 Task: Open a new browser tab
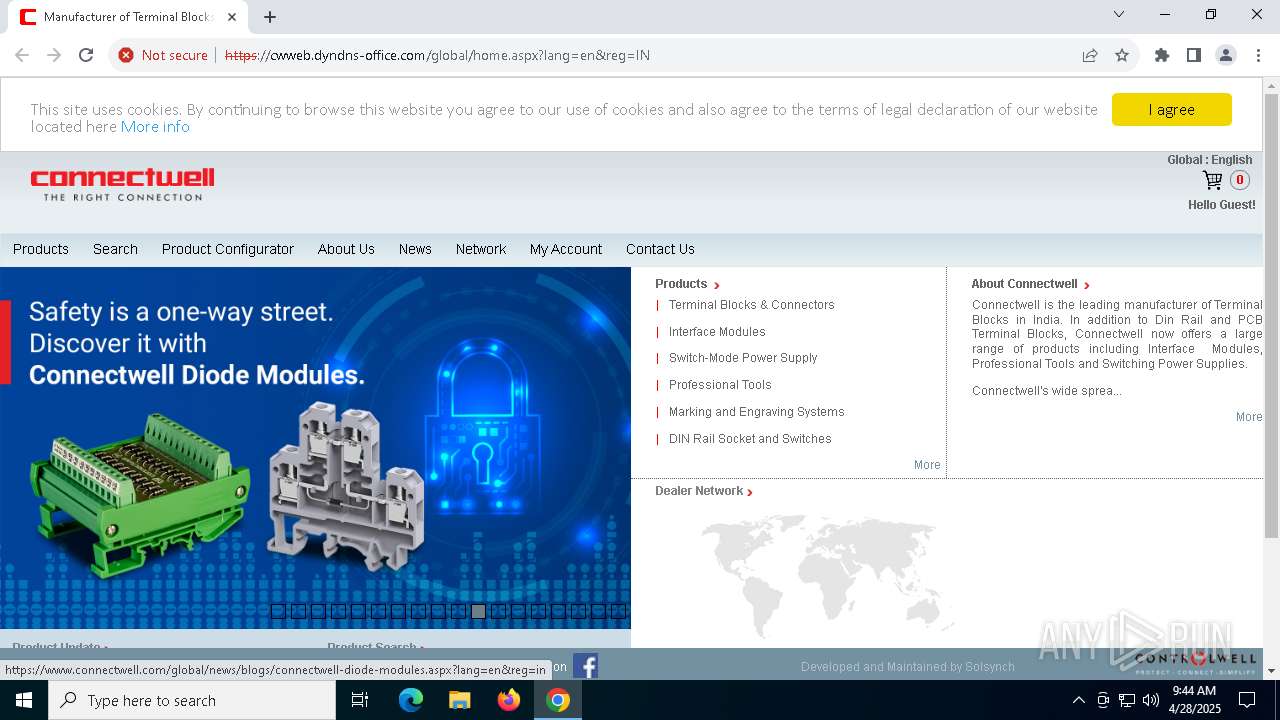pos(270,17)
